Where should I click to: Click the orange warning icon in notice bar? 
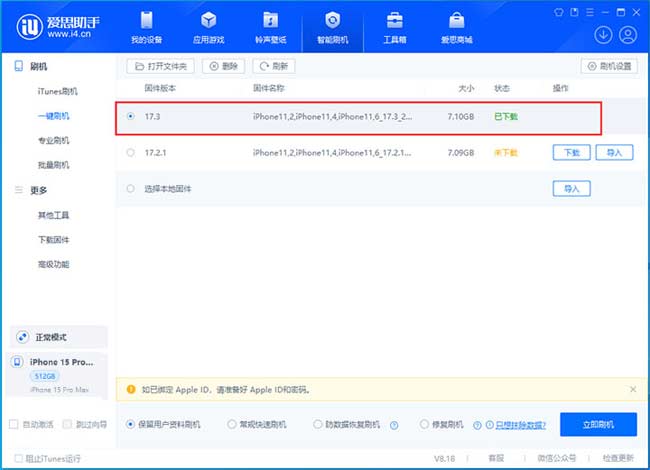coord(131,389)
